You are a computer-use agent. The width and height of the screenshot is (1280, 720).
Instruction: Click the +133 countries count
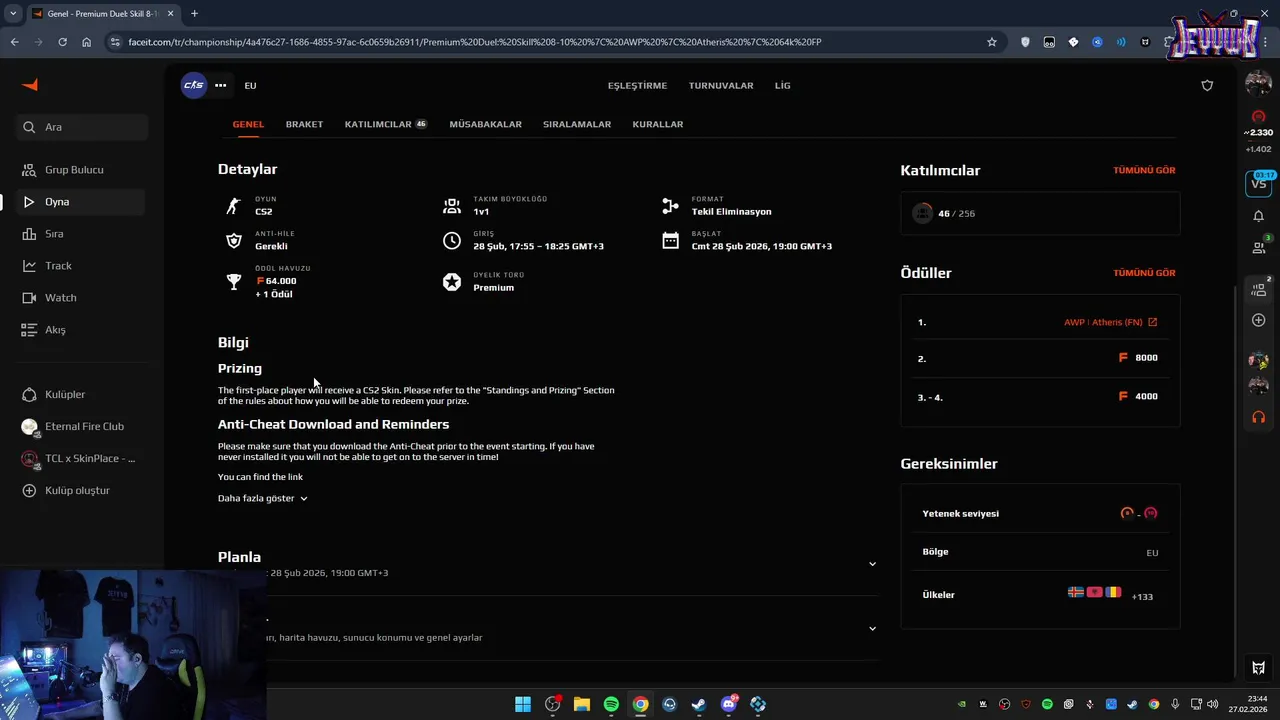(x=1142, y=597)
